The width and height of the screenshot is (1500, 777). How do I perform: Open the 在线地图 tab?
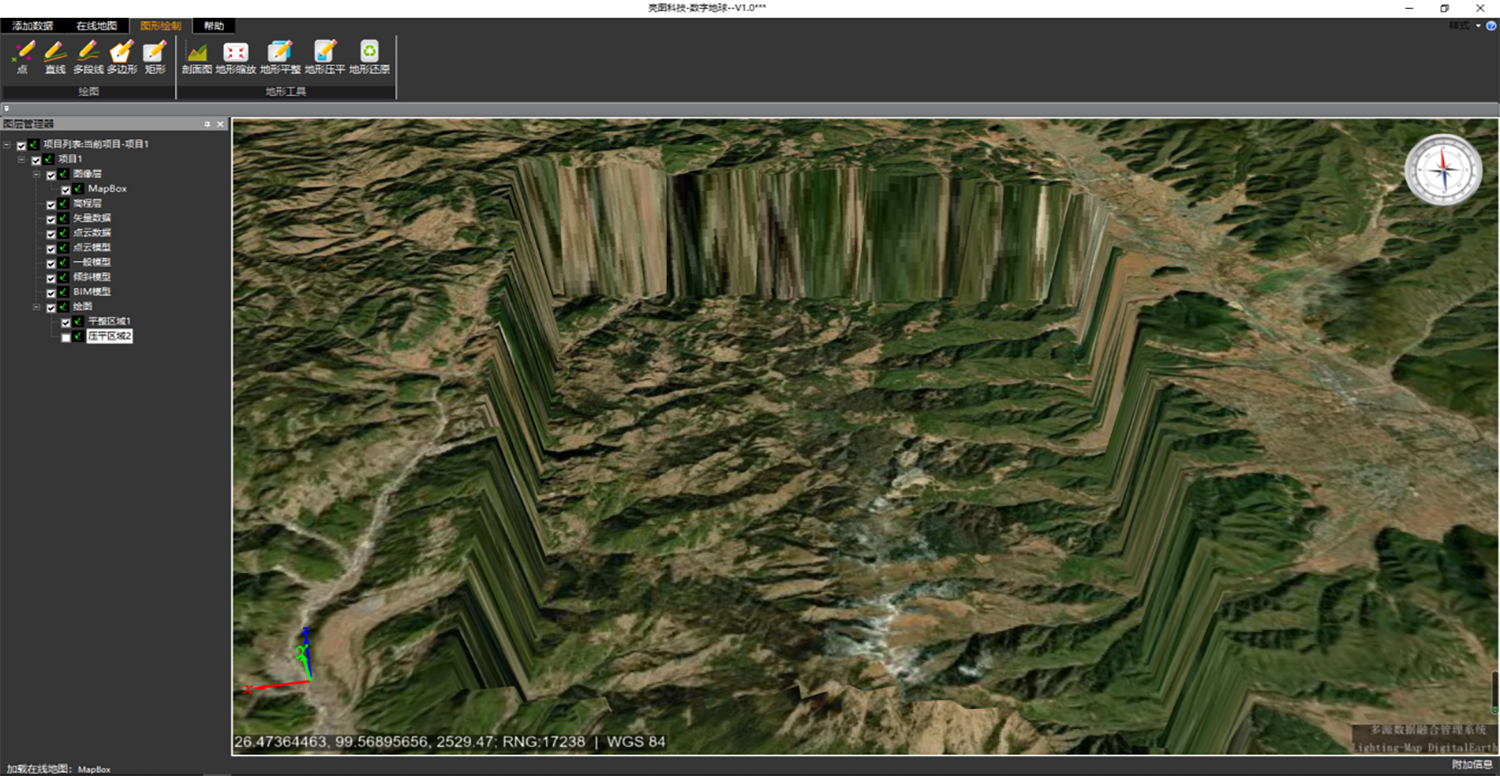pos(97,26)
